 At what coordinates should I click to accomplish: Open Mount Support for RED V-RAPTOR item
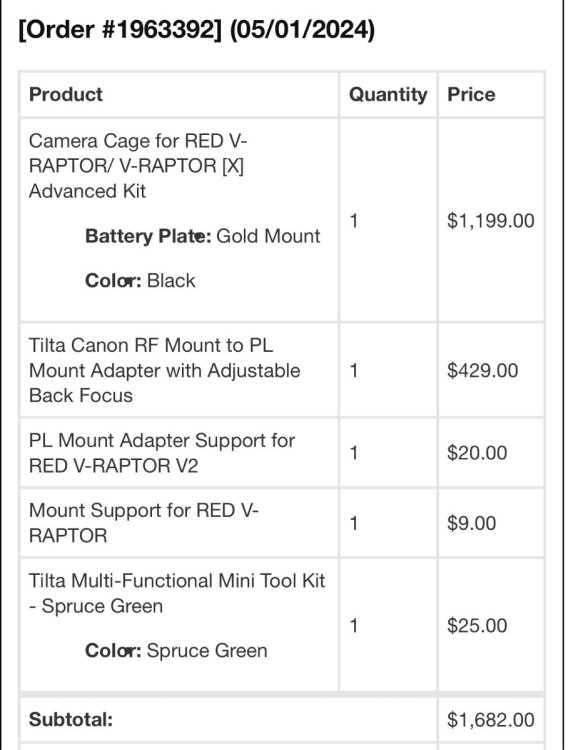(x=144, y=523)
